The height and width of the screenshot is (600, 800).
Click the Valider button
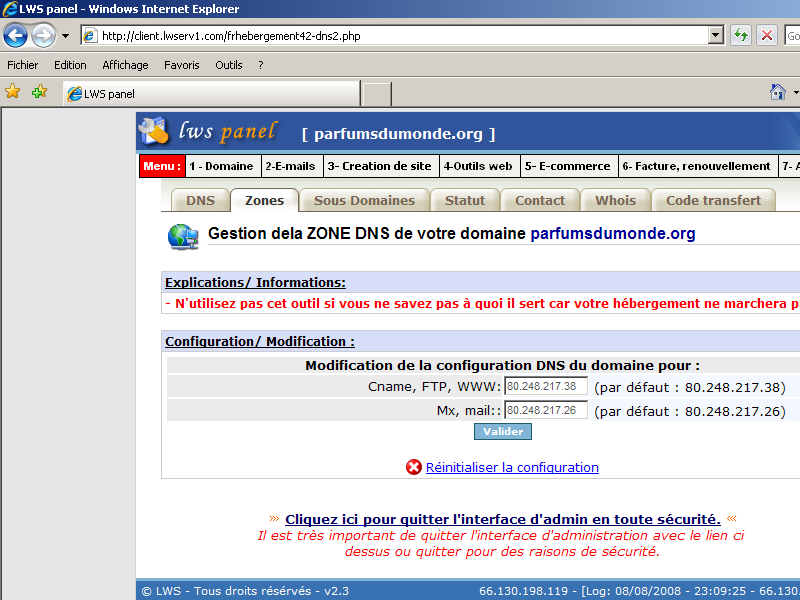503,432
